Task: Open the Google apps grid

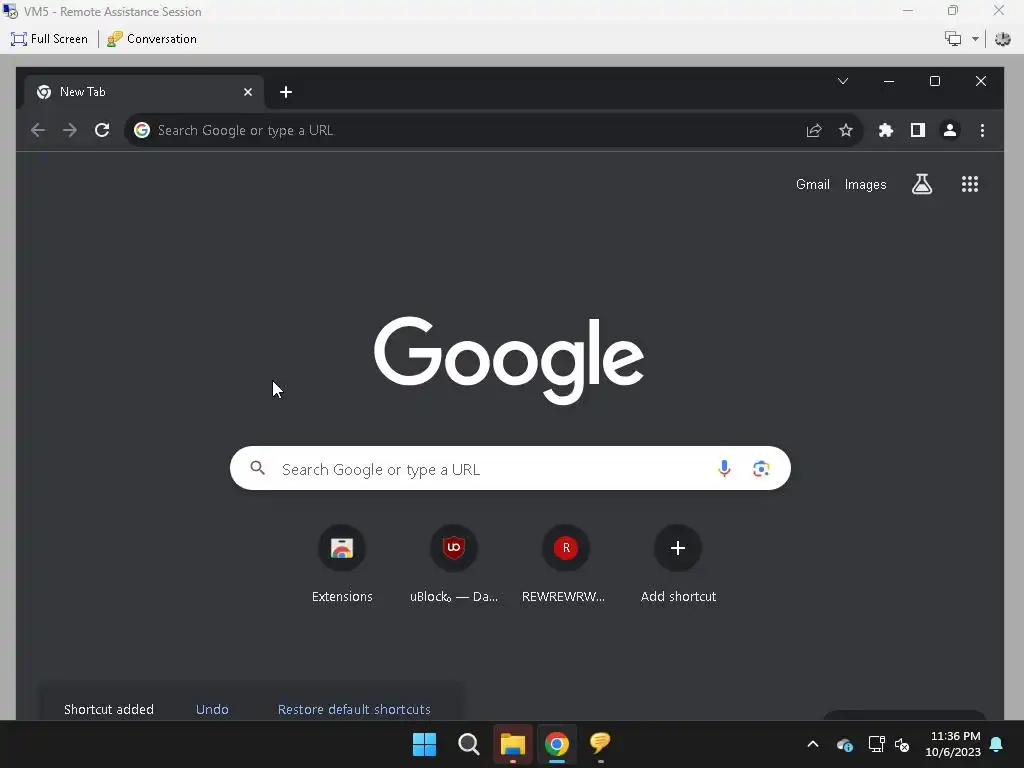Action: tap(970, 184)
